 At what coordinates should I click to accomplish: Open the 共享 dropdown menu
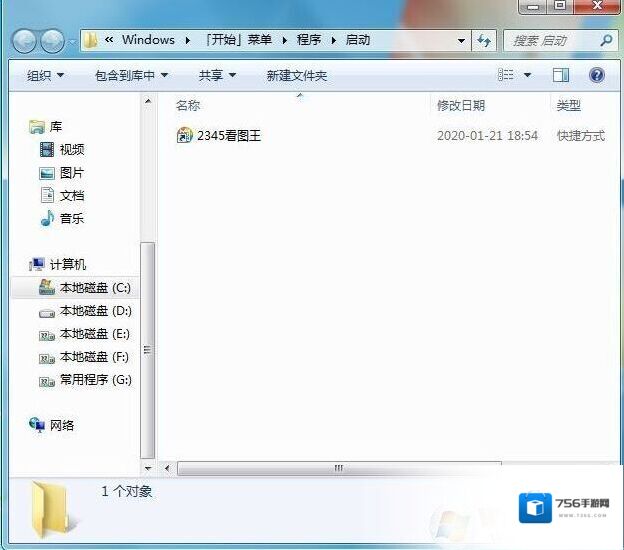tap(217, 75)
